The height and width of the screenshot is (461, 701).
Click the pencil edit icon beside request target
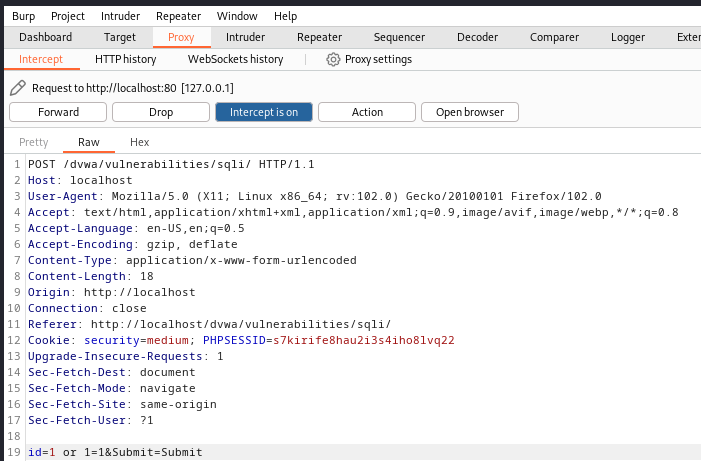click(x=18, y=88)
